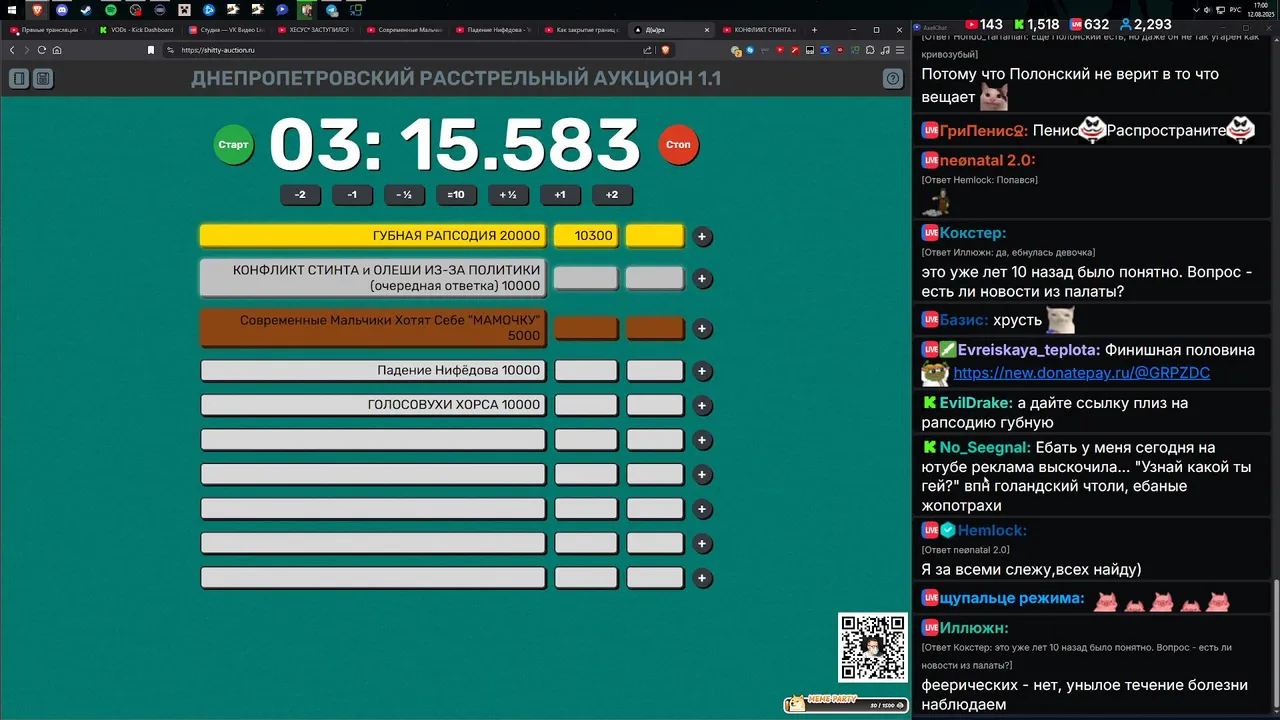Switch to ХЕСУС* ЗАСТУПИЛСЯ browser tab
Viewport: 1280px width, 720px height.
tap(318, 30)
